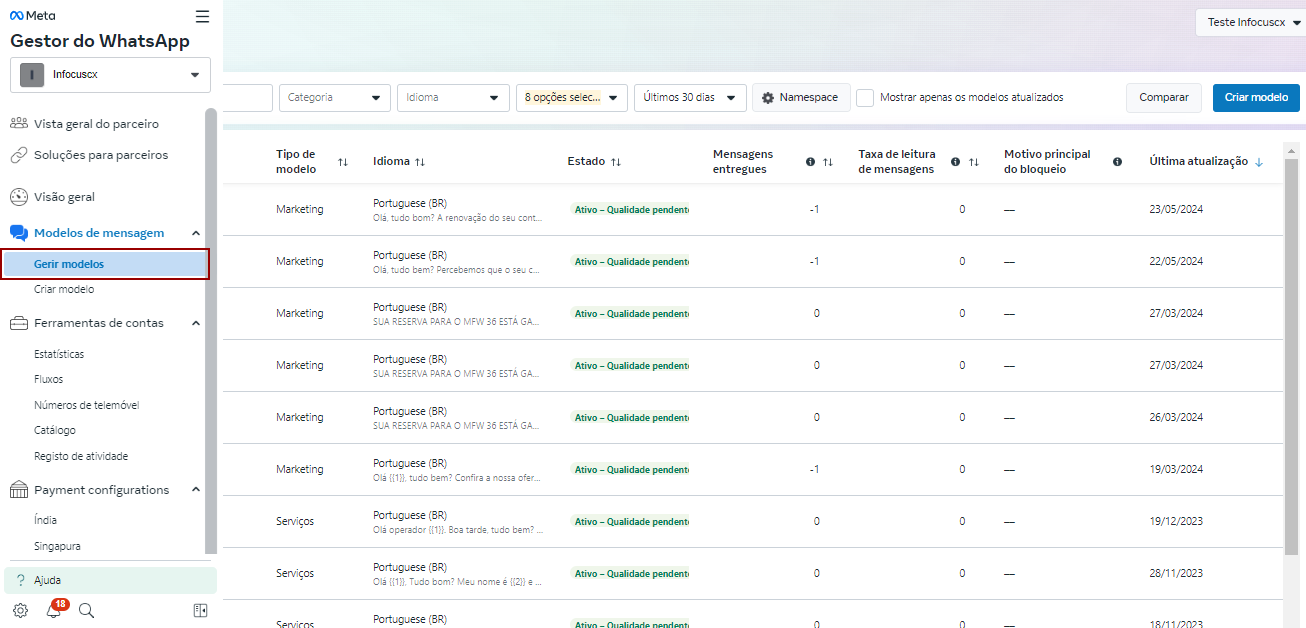Open the search magnifier icon in sidebar footer
The image size is (1306, 628).
(x=86, y=610)
